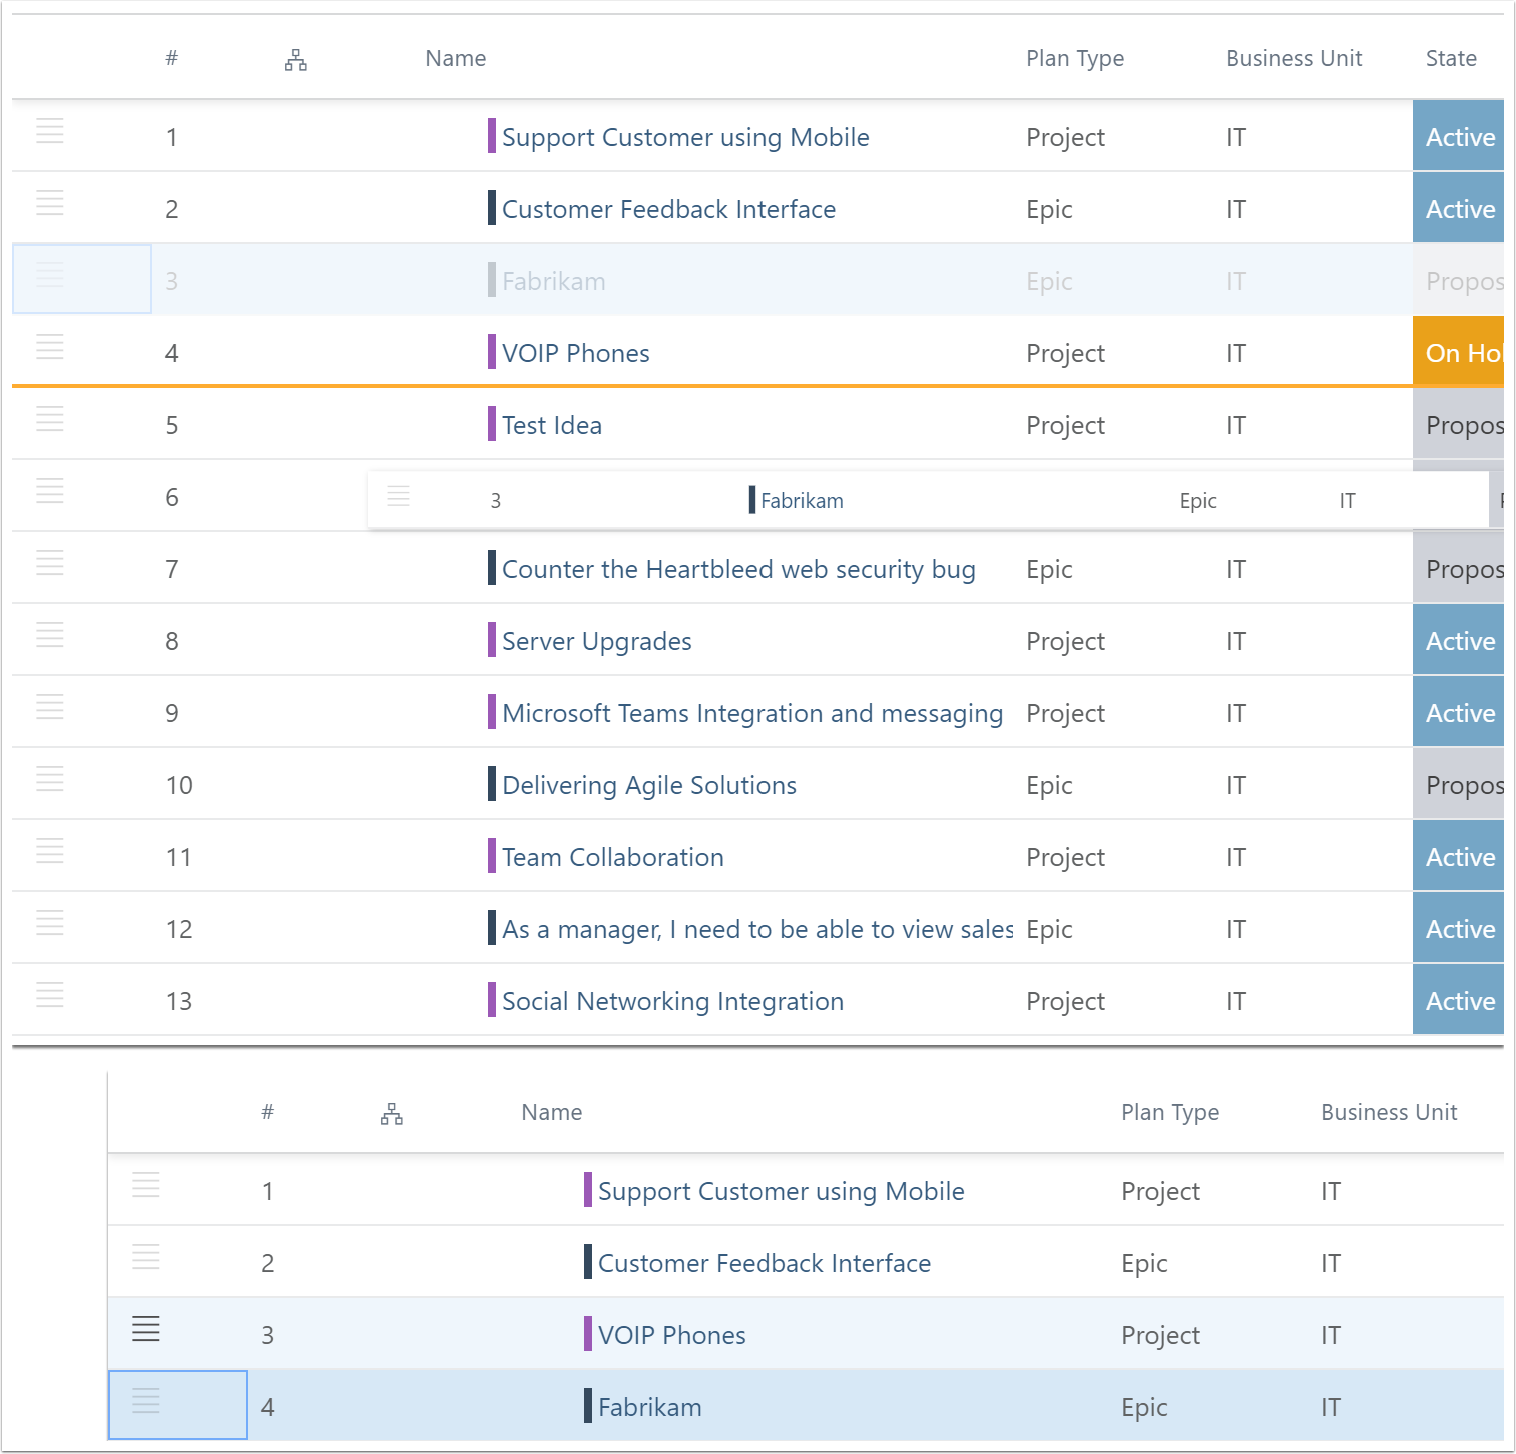Screen dimensions: 1516x1454
Task: Click On Hold state of VOIP Phones
Action: coord(1459,351)
